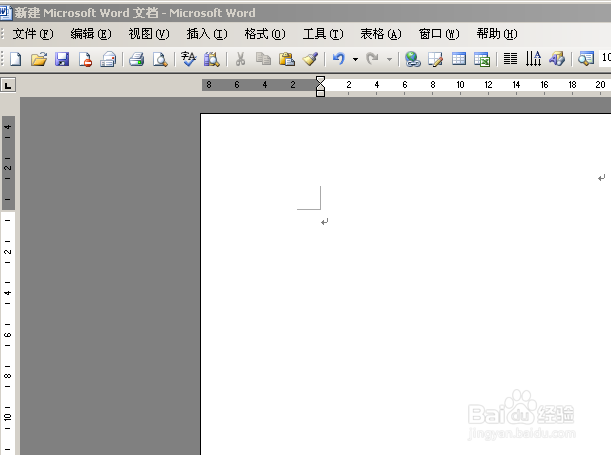611x455 pixels.
Task: Save the document with the floppy disk icon
Action: coord(62,59)
